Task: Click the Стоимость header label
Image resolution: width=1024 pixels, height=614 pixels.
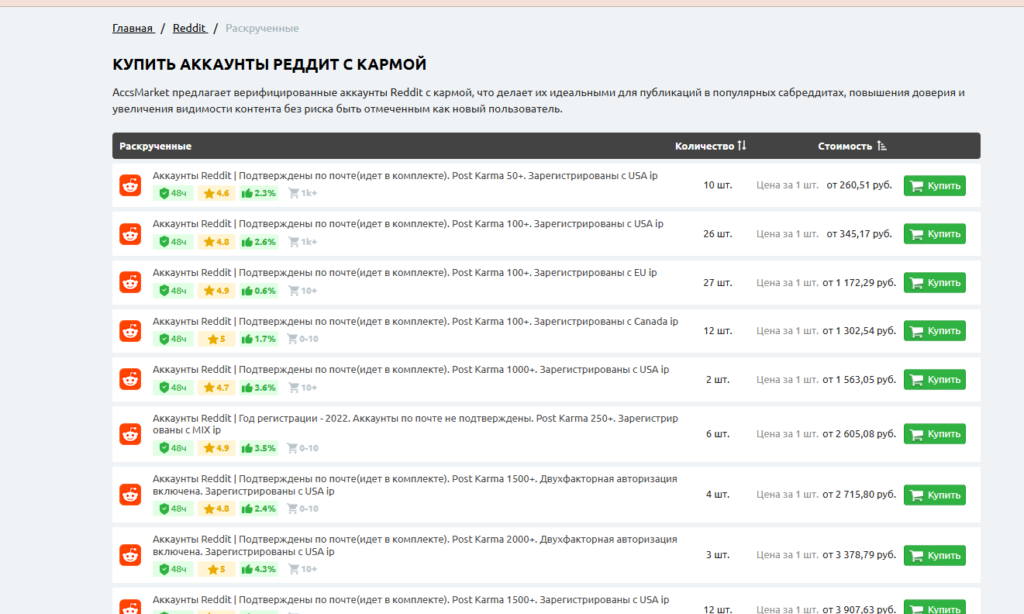Action: click(845, 146)
